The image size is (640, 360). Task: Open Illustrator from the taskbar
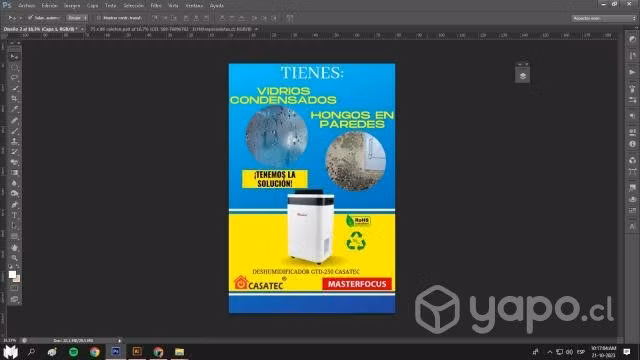click(137, 352)
